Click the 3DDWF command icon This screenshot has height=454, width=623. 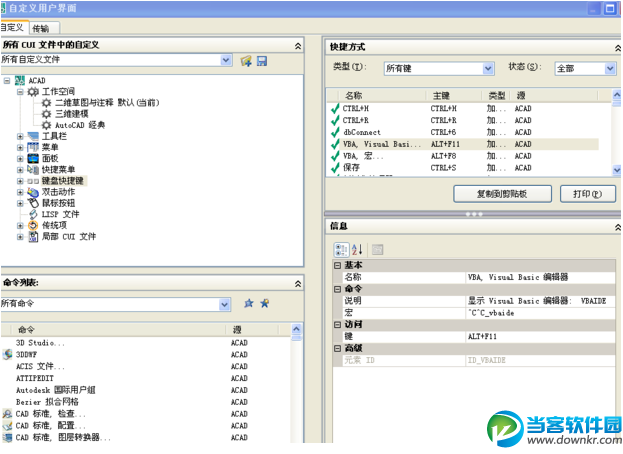pyautogui.click(x=8, y=354)
